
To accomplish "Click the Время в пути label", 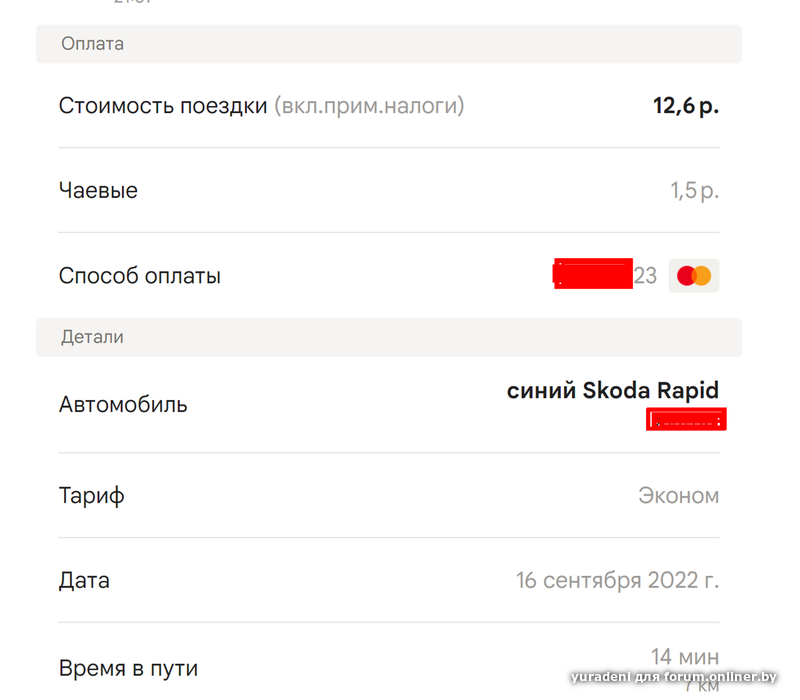I will point(128,669).
